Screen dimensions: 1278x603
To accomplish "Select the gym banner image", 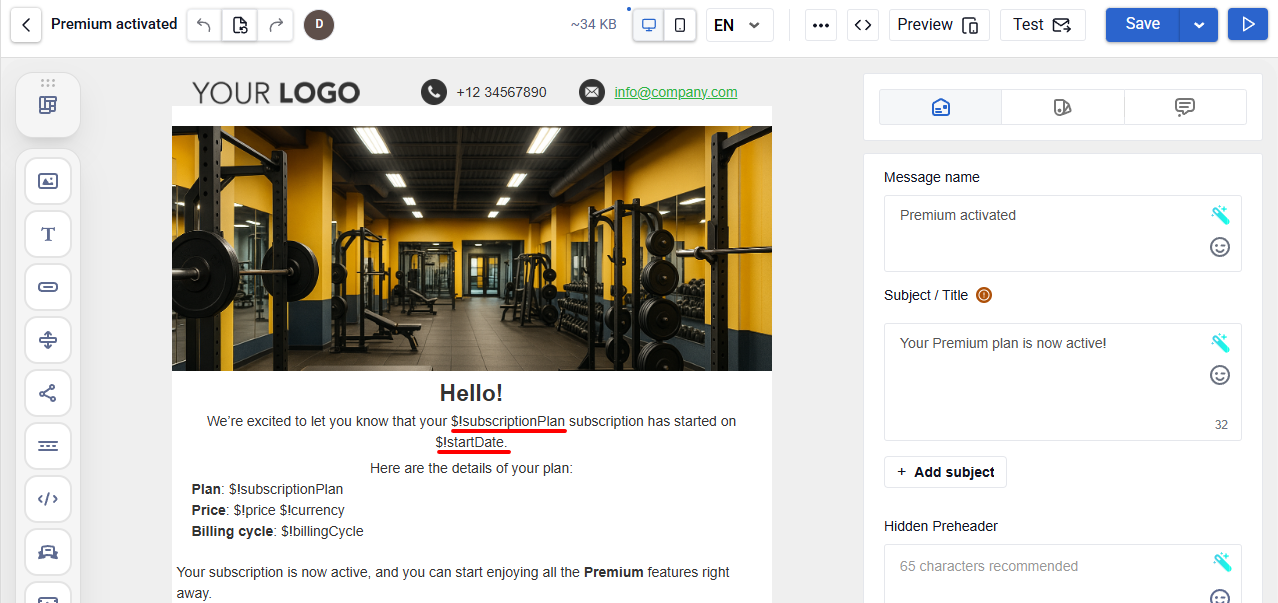I will [472, 248].
